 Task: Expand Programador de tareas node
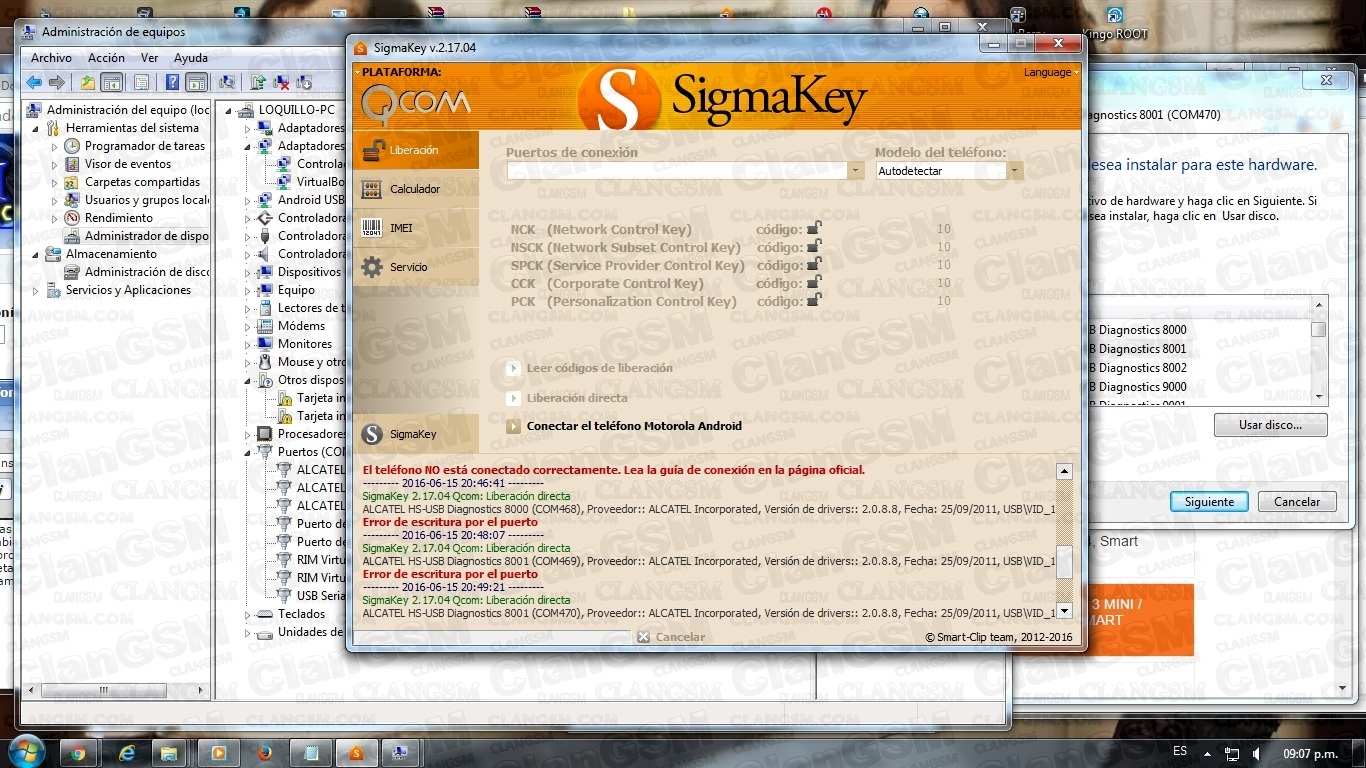[x=55, y=146]
